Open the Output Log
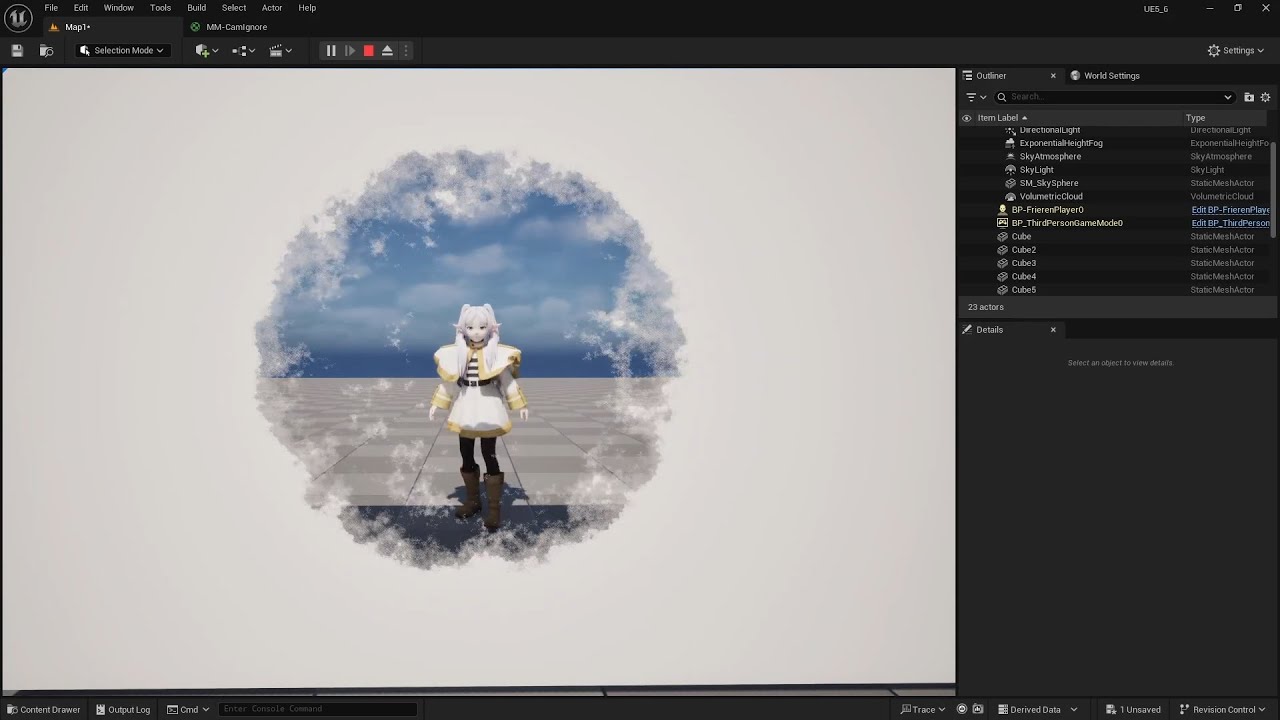Image resolution: width=1280 pixels, height=720 pixels. pyautogui.click(x=122, y=710)
